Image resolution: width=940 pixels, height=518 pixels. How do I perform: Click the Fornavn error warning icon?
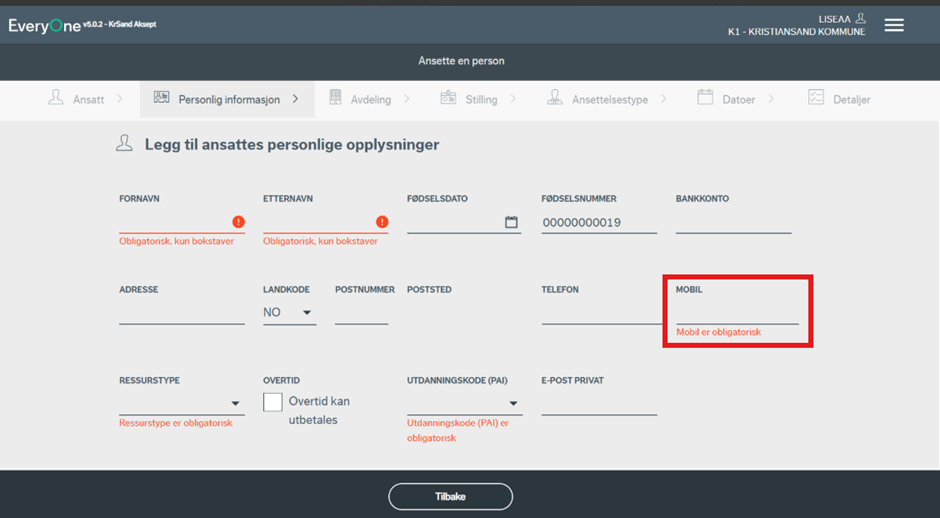238,222
